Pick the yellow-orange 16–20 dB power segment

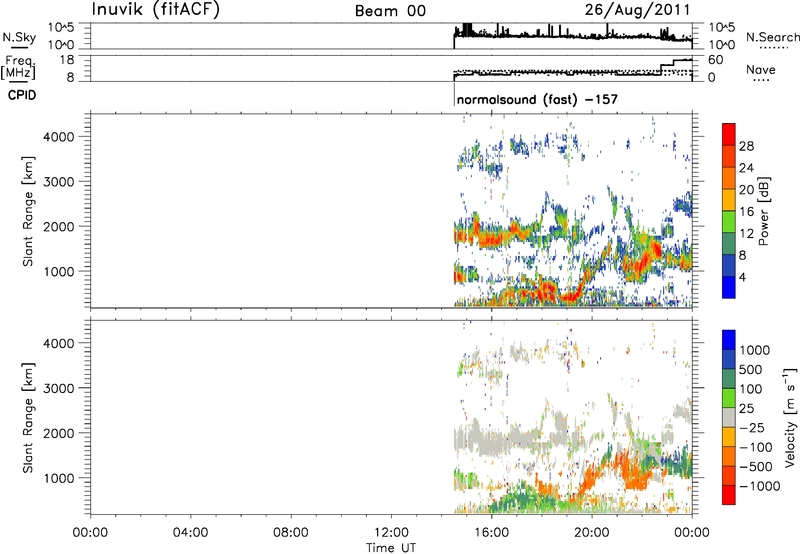point(729,200)
